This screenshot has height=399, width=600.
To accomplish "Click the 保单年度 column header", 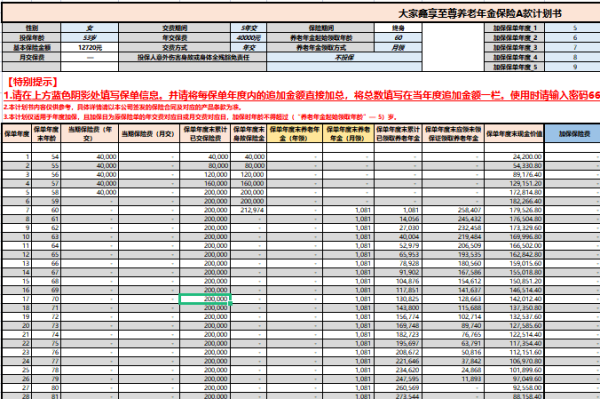I will point(17,134).
